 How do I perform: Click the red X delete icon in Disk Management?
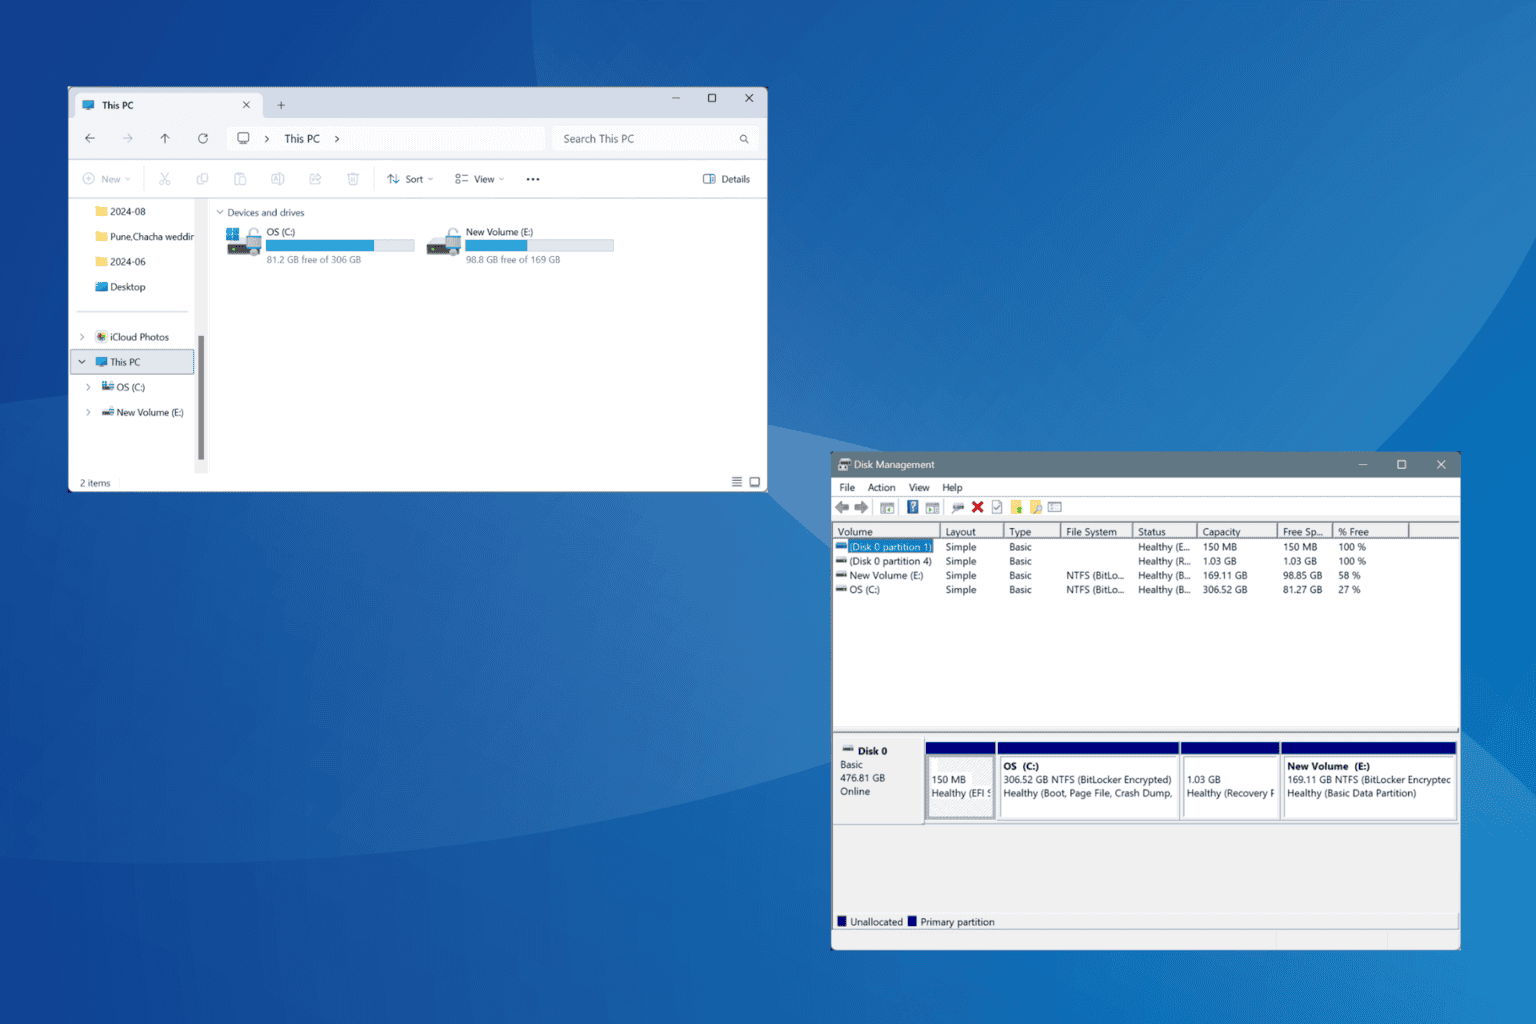[x=978, y=507]
